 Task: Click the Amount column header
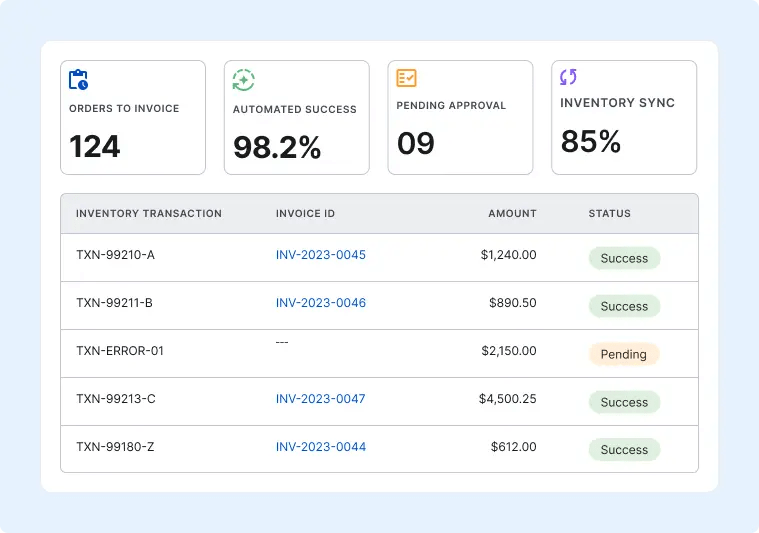(x=512, y=213)
